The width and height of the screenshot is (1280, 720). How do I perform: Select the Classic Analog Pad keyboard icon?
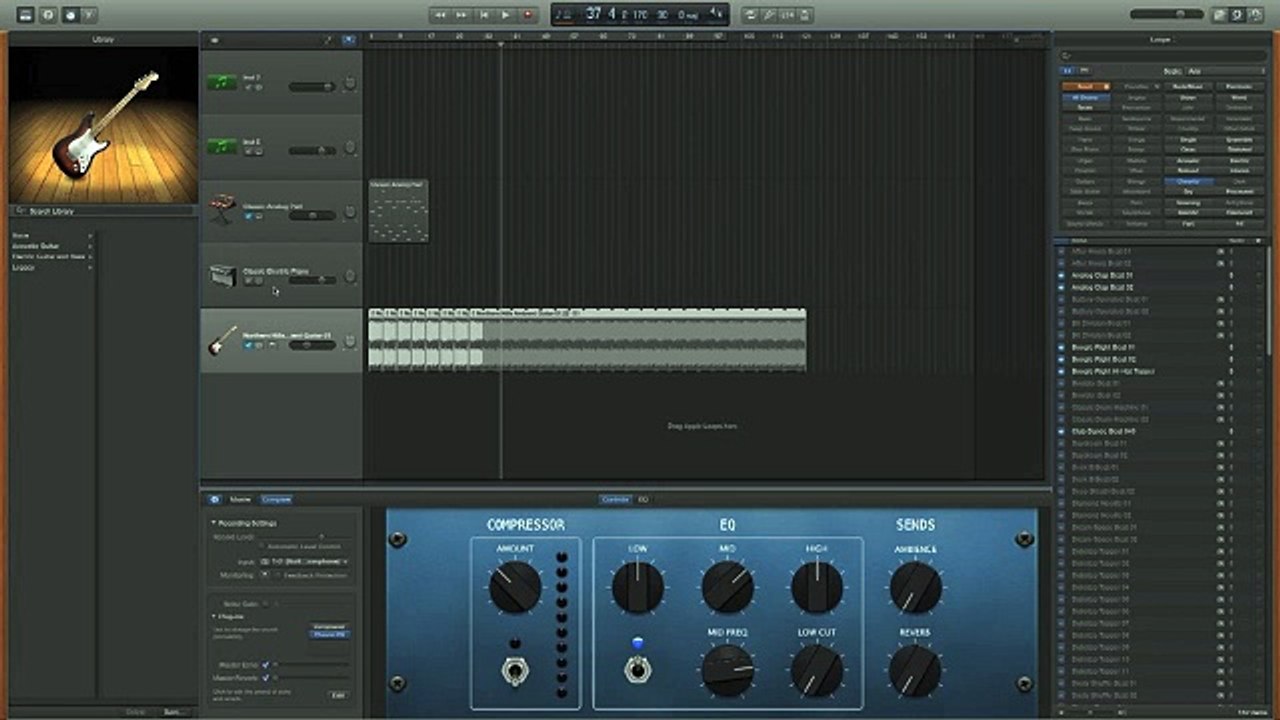pos(222,211)
